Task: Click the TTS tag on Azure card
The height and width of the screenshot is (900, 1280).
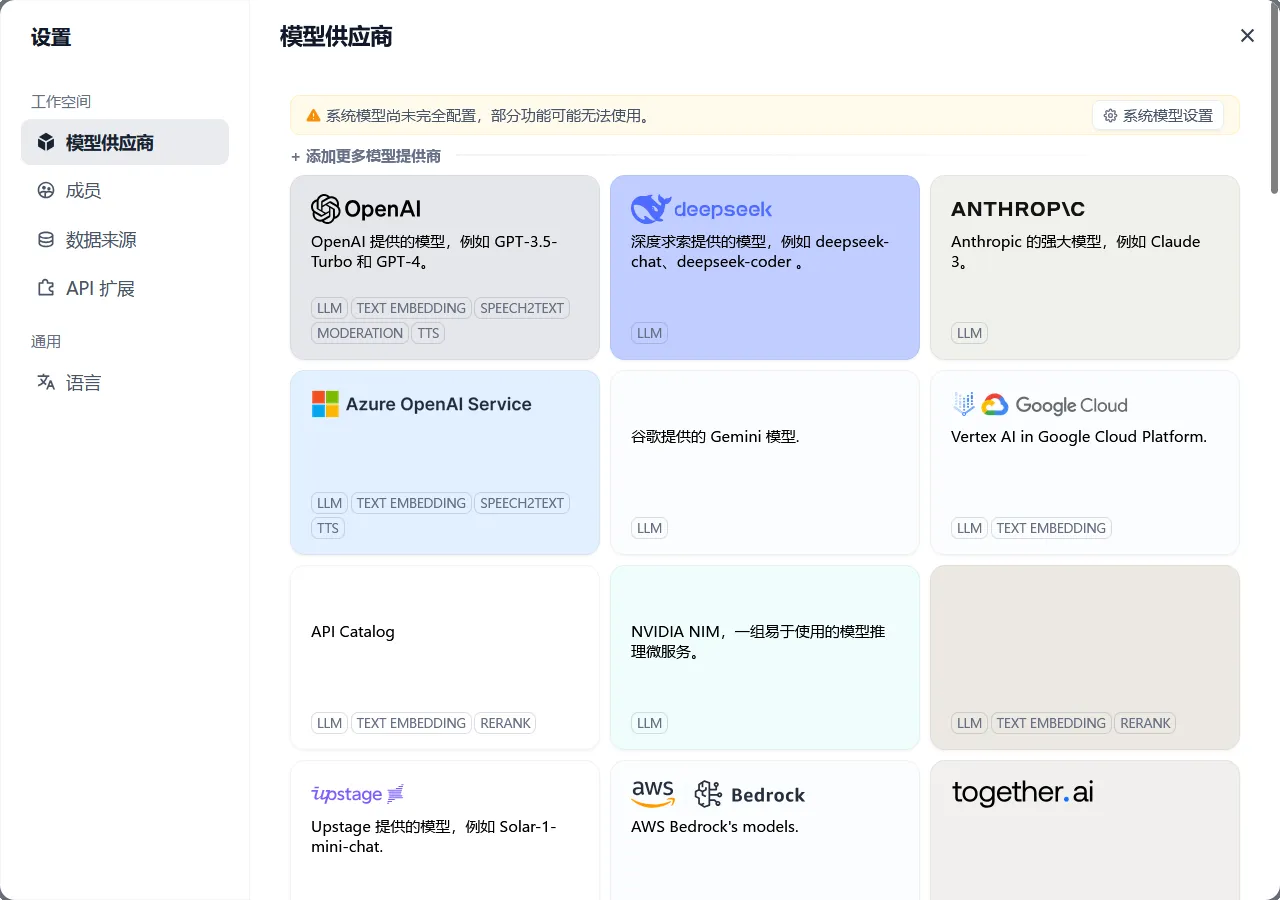Action: (x=328, y=528)
